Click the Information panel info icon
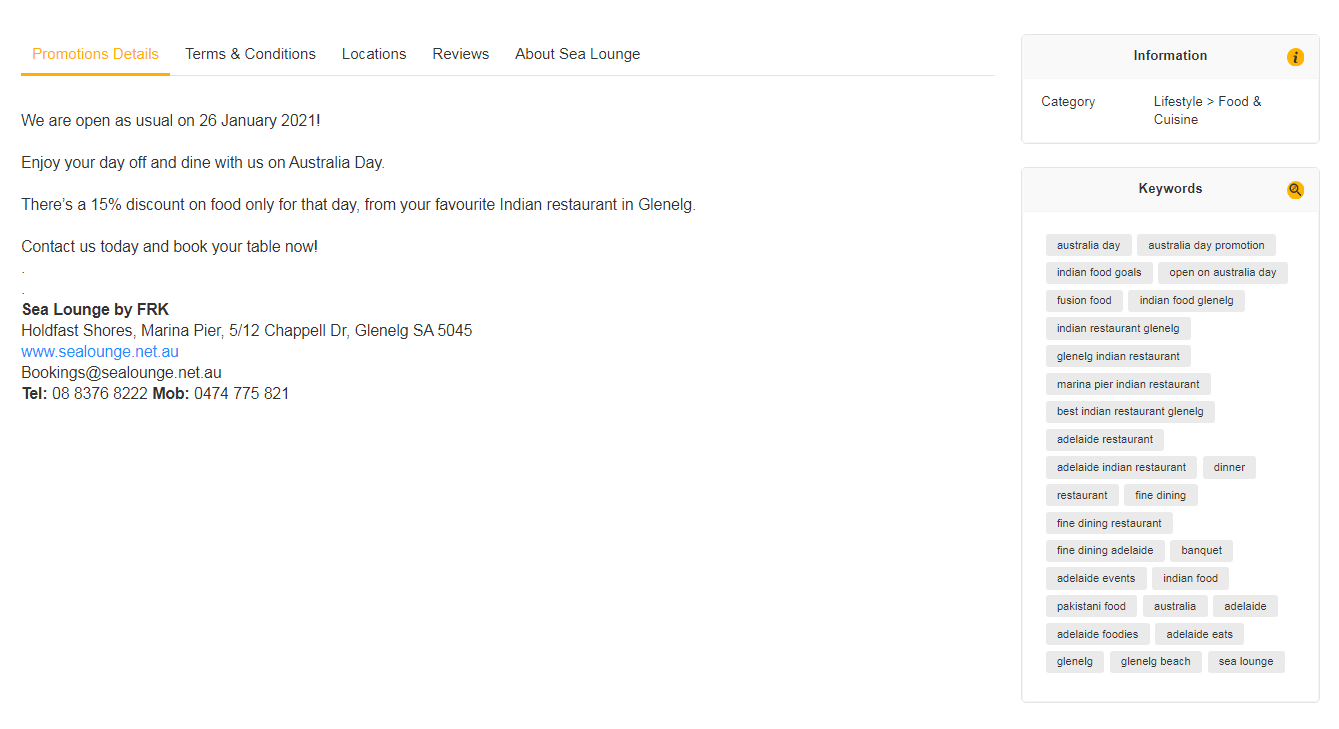Screen dimensions: 1339x729 click(1295, 57)
